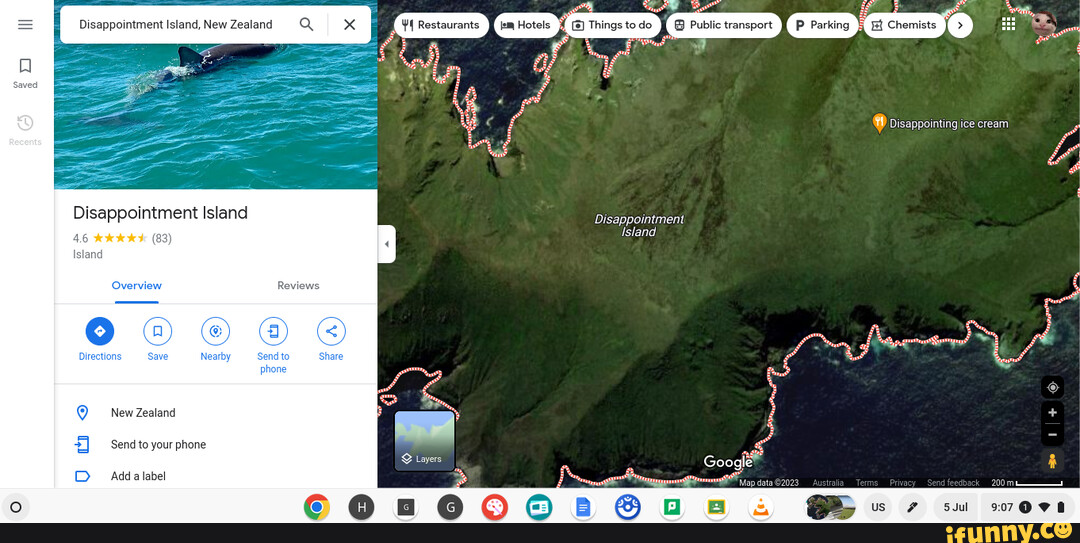Filter by the Restaurants chip
The width and height of the screenshot is (1080, 543).
(439, 25)
